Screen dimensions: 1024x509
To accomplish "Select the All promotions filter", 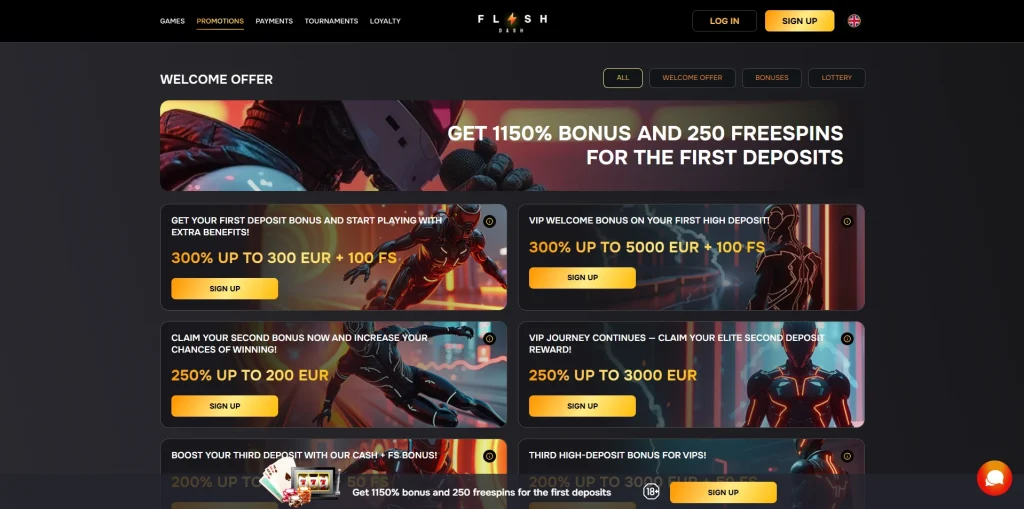I will pos(622,78).
